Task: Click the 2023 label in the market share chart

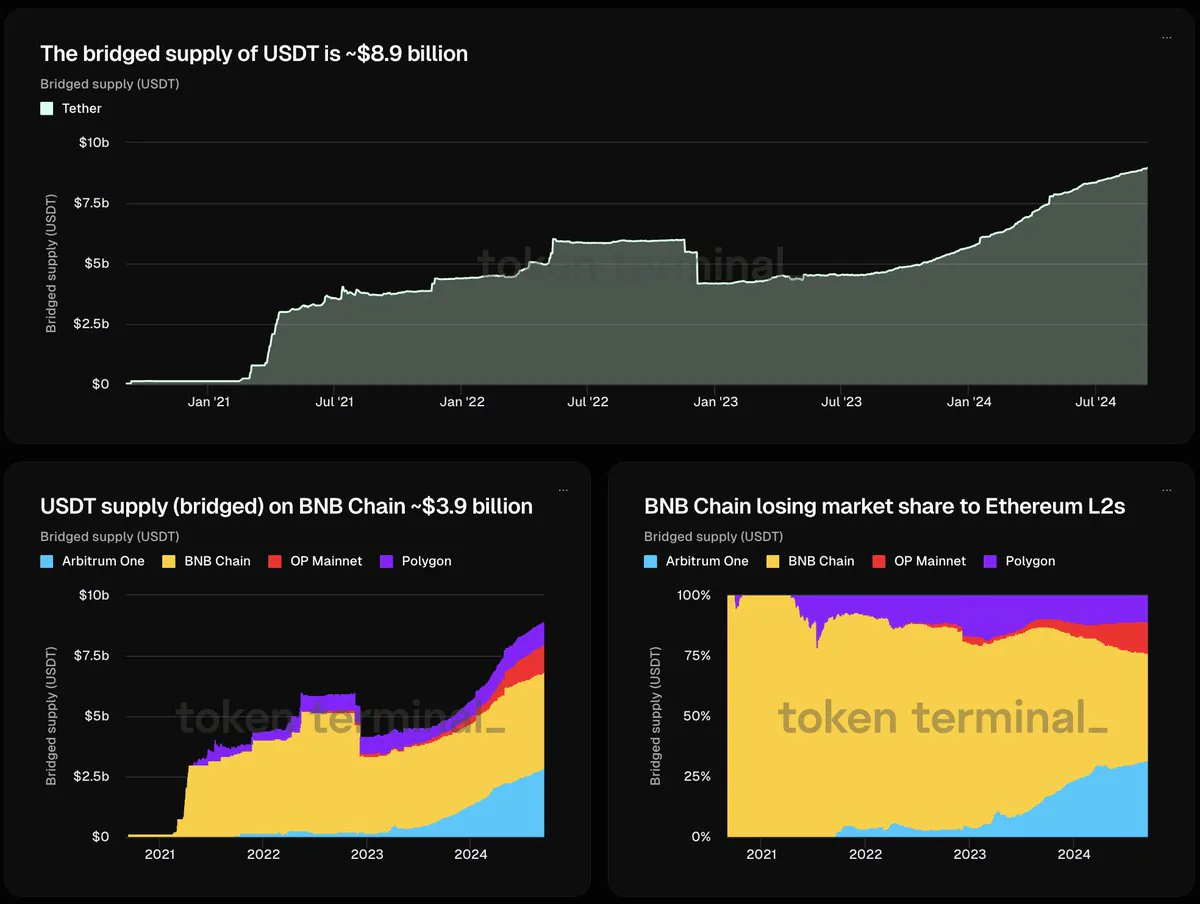Action: [x=970, y=854]
